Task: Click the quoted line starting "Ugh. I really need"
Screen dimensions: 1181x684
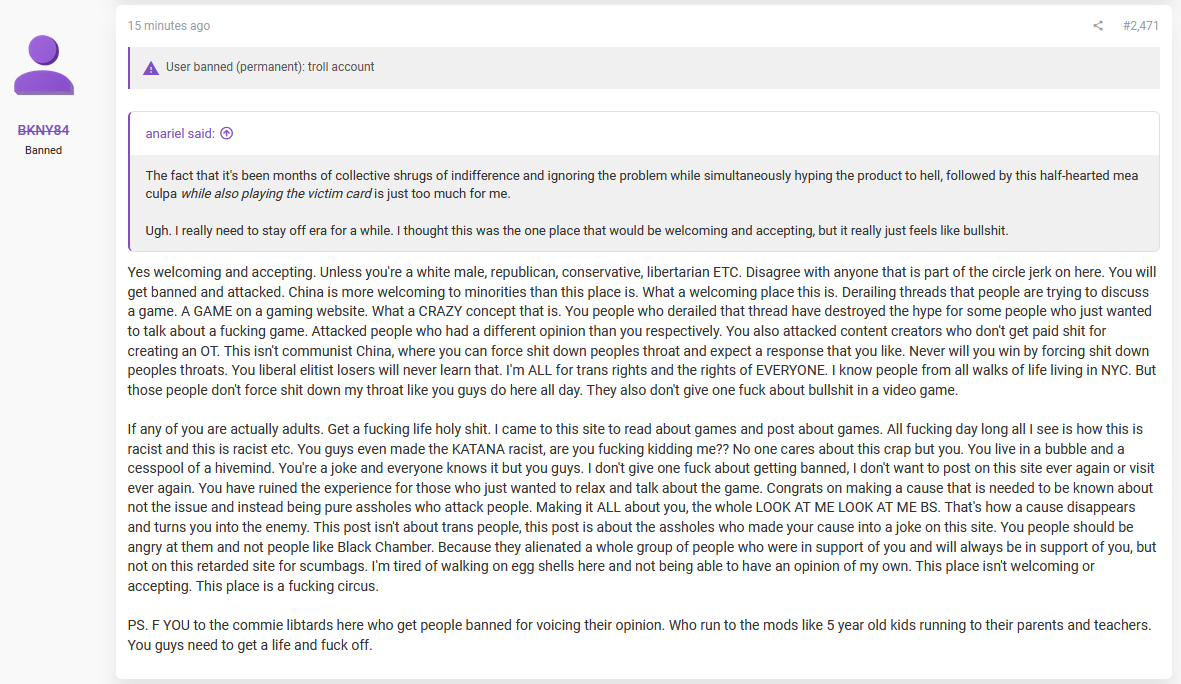Action: [x=576, y=231]
